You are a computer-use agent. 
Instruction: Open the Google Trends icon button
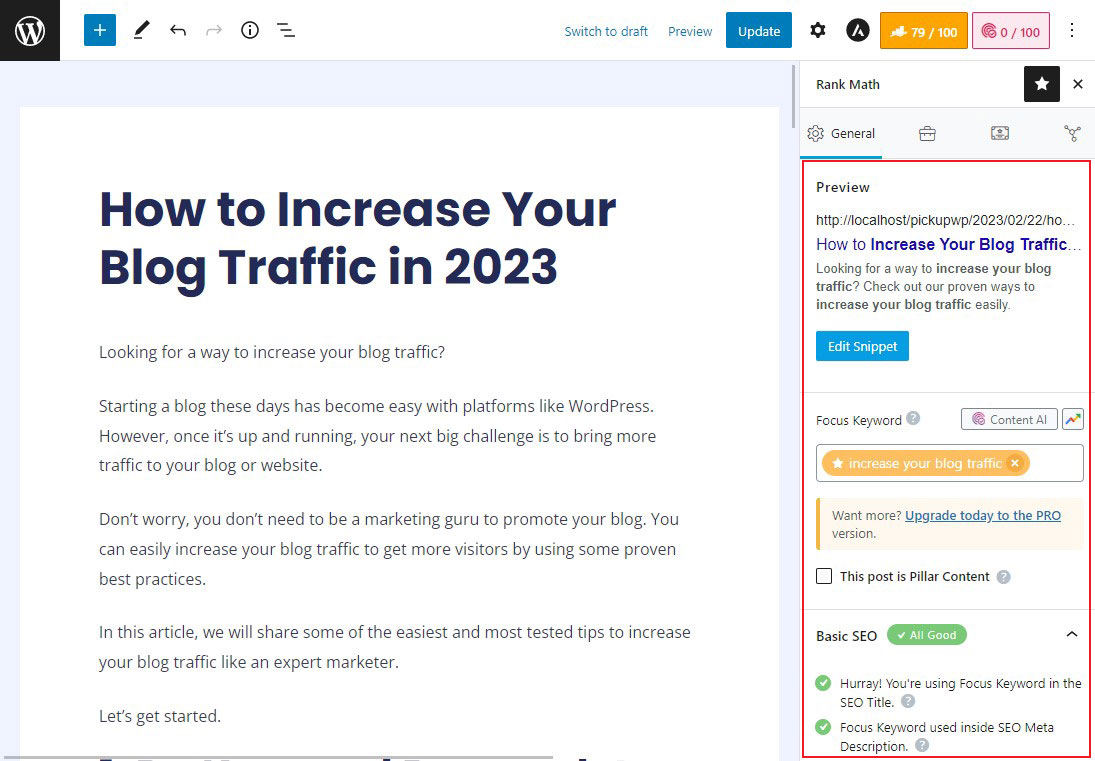(1073, 420)
